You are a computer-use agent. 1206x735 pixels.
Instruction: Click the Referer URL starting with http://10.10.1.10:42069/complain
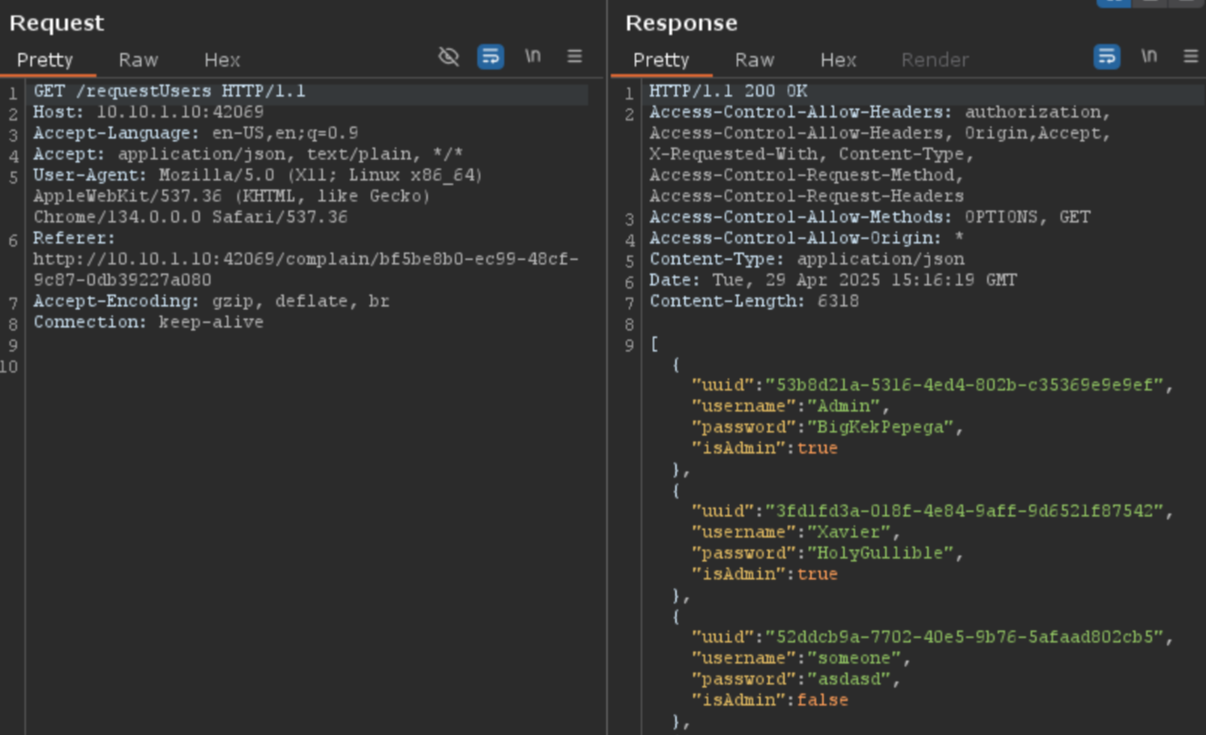(x=306, y=270)
